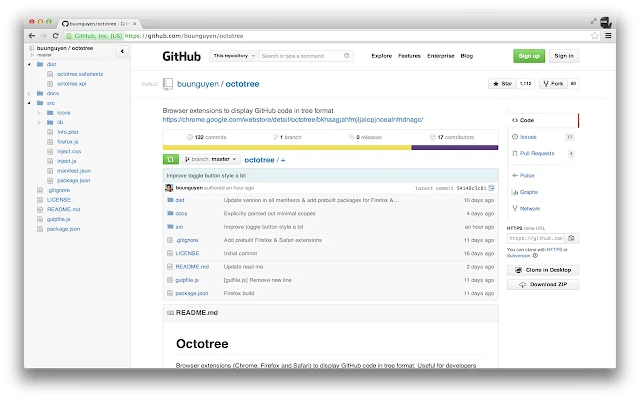Viewport: 640px width, 400px height.
Task: Select the Code tab in repo sidebar
Action: [x=543, y=120]
